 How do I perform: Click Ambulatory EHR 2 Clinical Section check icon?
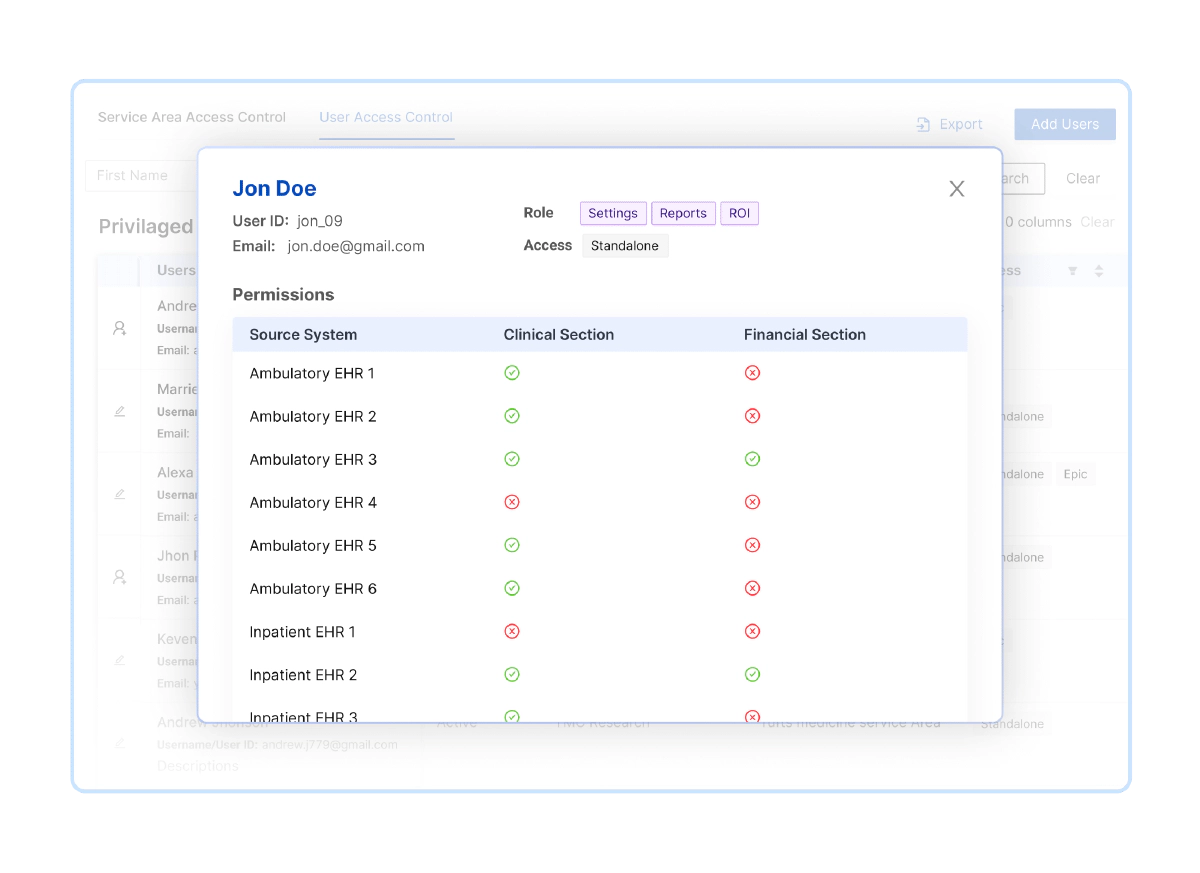[x=512, y=416]
